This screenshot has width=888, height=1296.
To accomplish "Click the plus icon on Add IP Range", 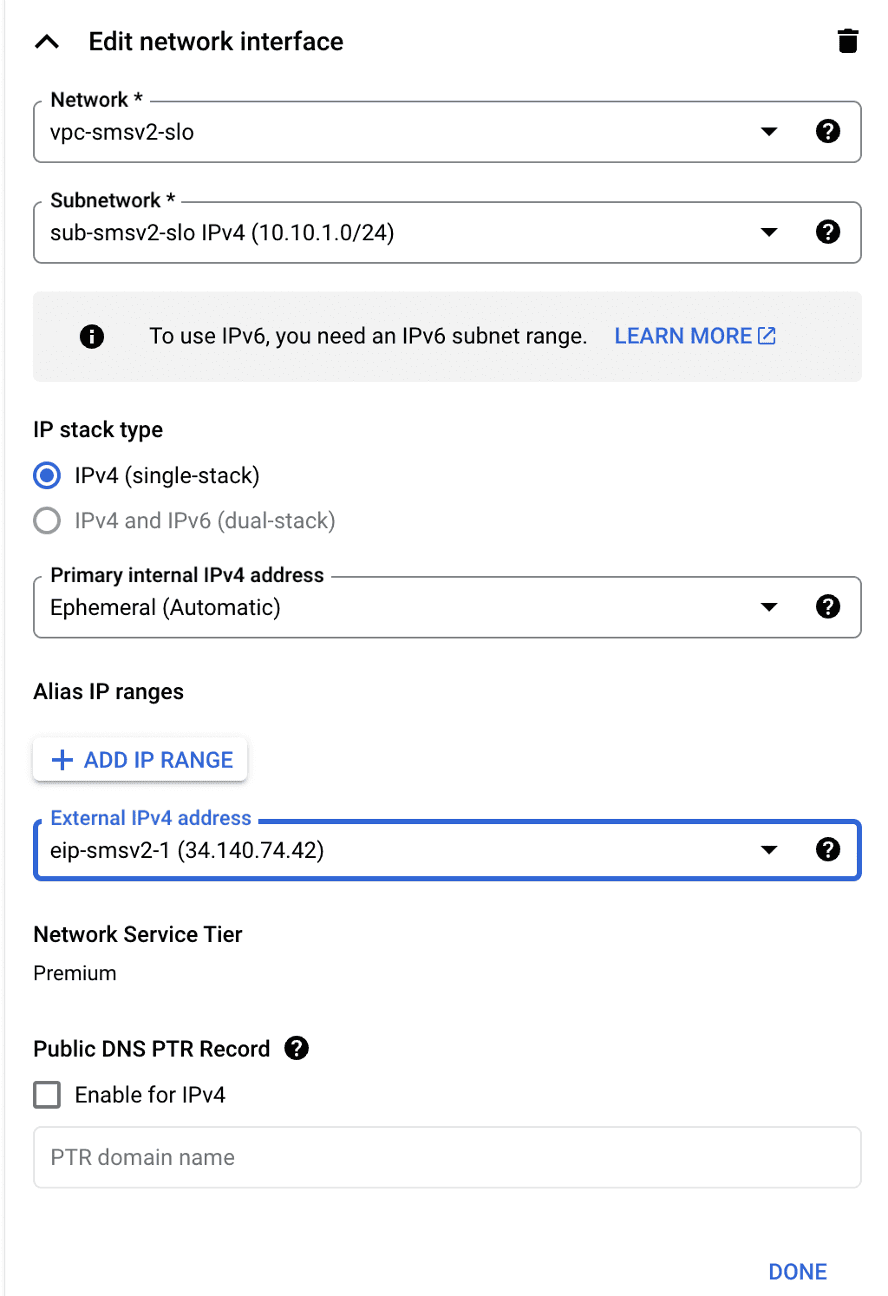I will coord(62,760).
